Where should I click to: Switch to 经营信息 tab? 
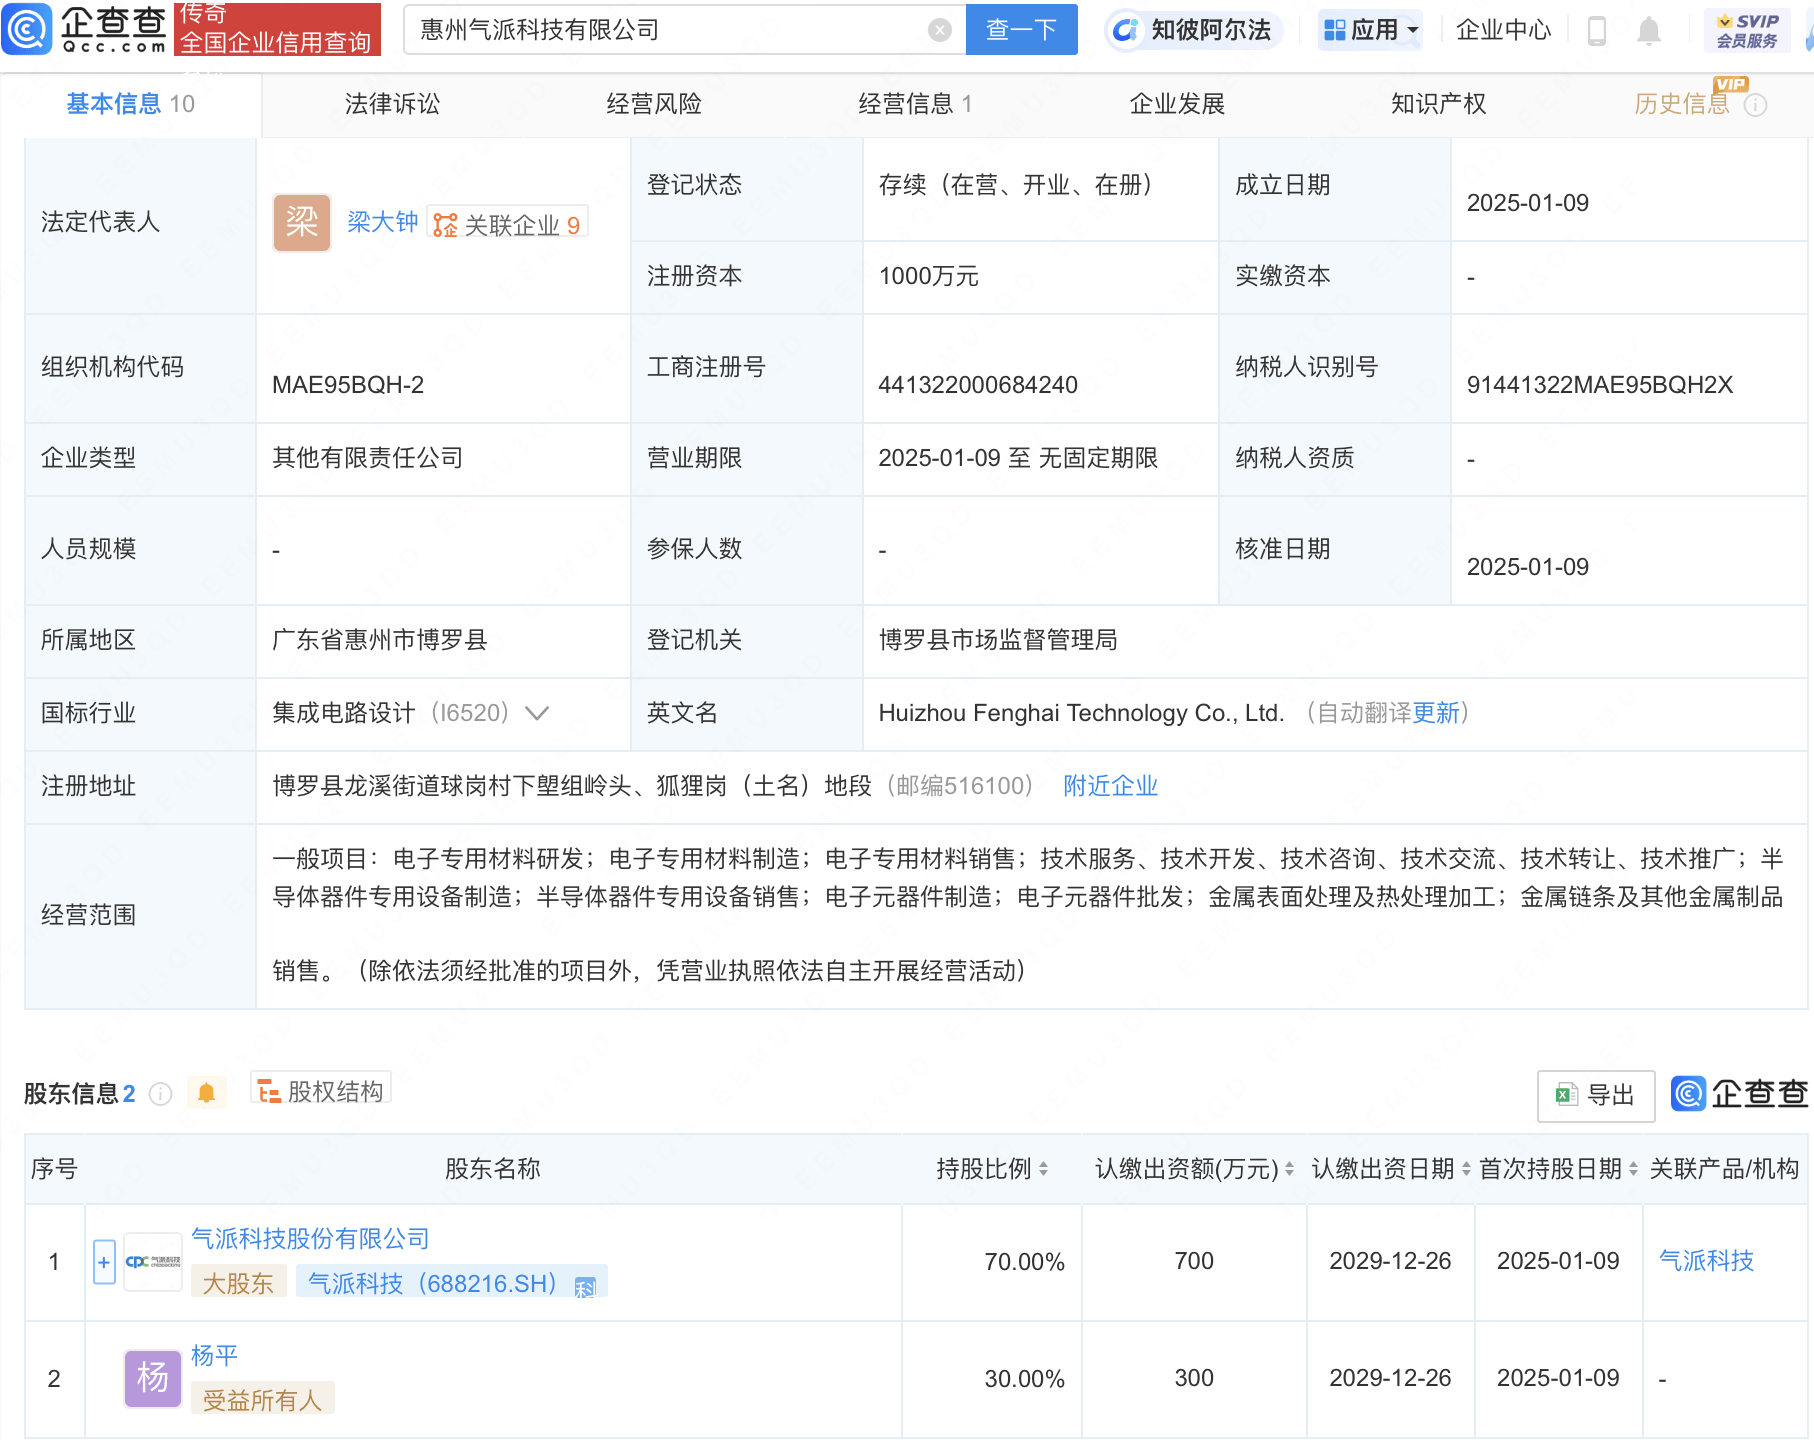pos(915,104)
